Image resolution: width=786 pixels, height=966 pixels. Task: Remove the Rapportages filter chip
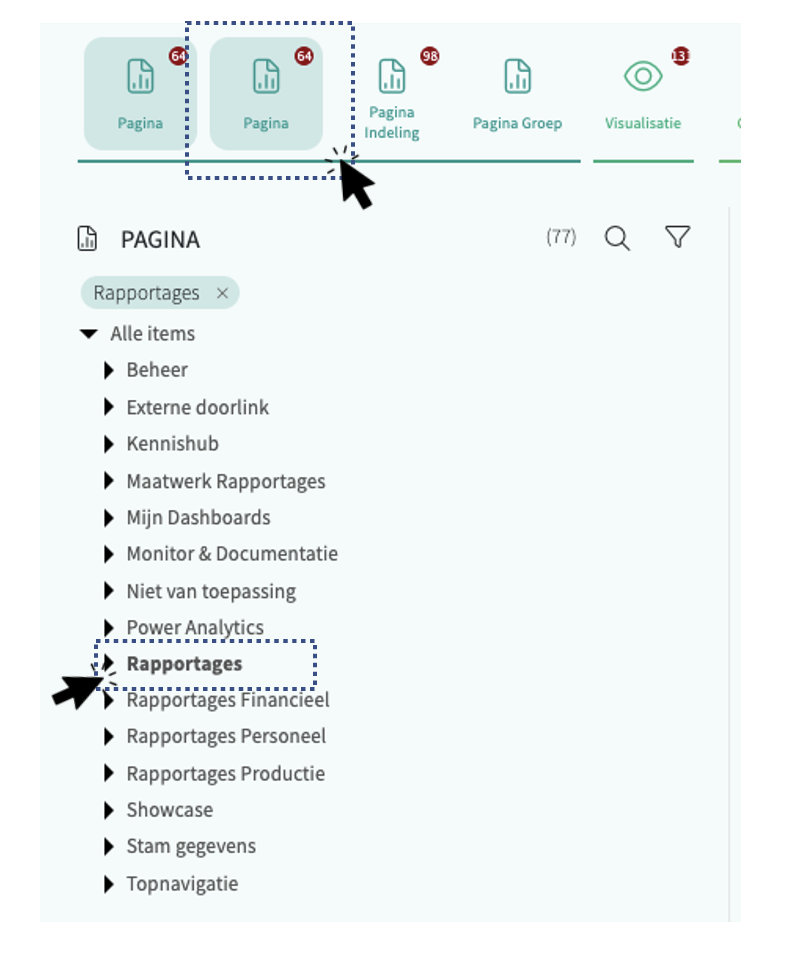[223, 293]
